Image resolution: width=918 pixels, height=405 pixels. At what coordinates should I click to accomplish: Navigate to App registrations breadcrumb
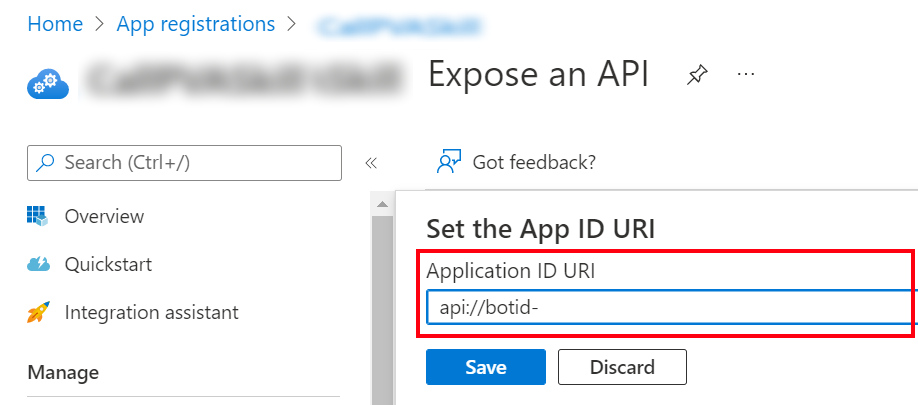point(195,23)
